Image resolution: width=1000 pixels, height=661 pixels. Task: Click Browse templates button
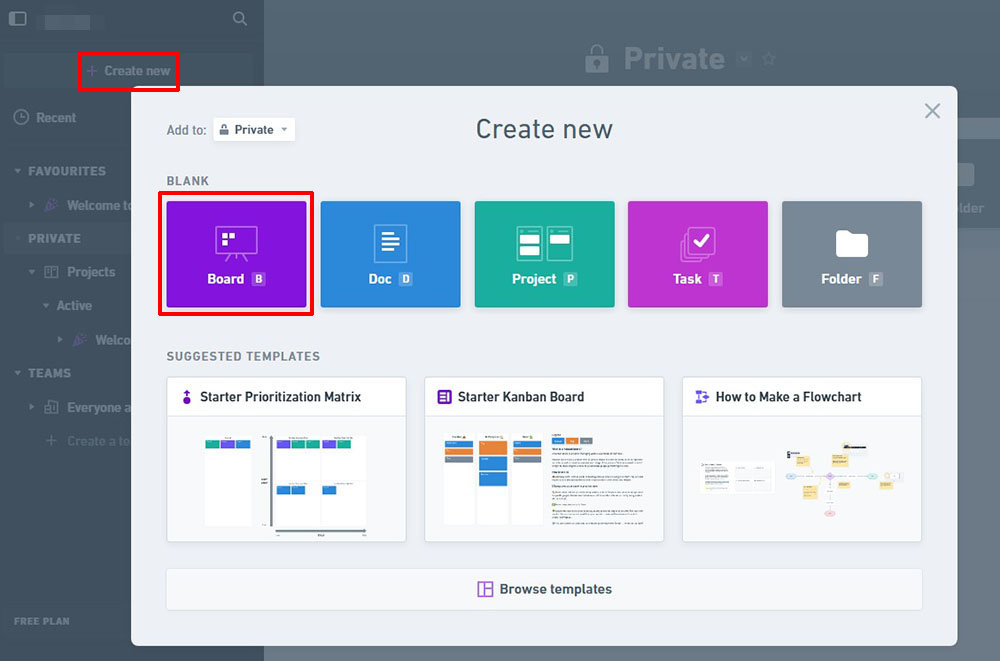coord(544,589)
